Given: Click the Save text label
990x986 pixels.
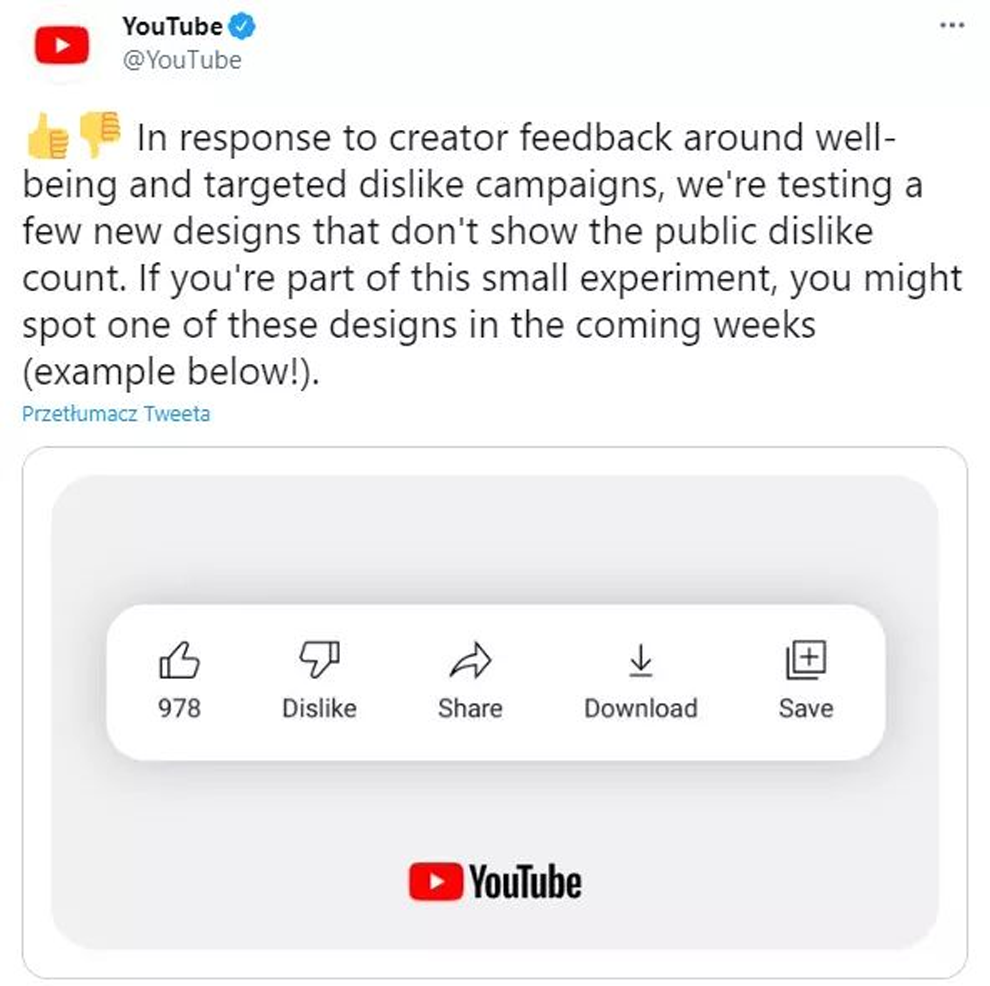Looking at the screenshot, I should tap(806, 708).
